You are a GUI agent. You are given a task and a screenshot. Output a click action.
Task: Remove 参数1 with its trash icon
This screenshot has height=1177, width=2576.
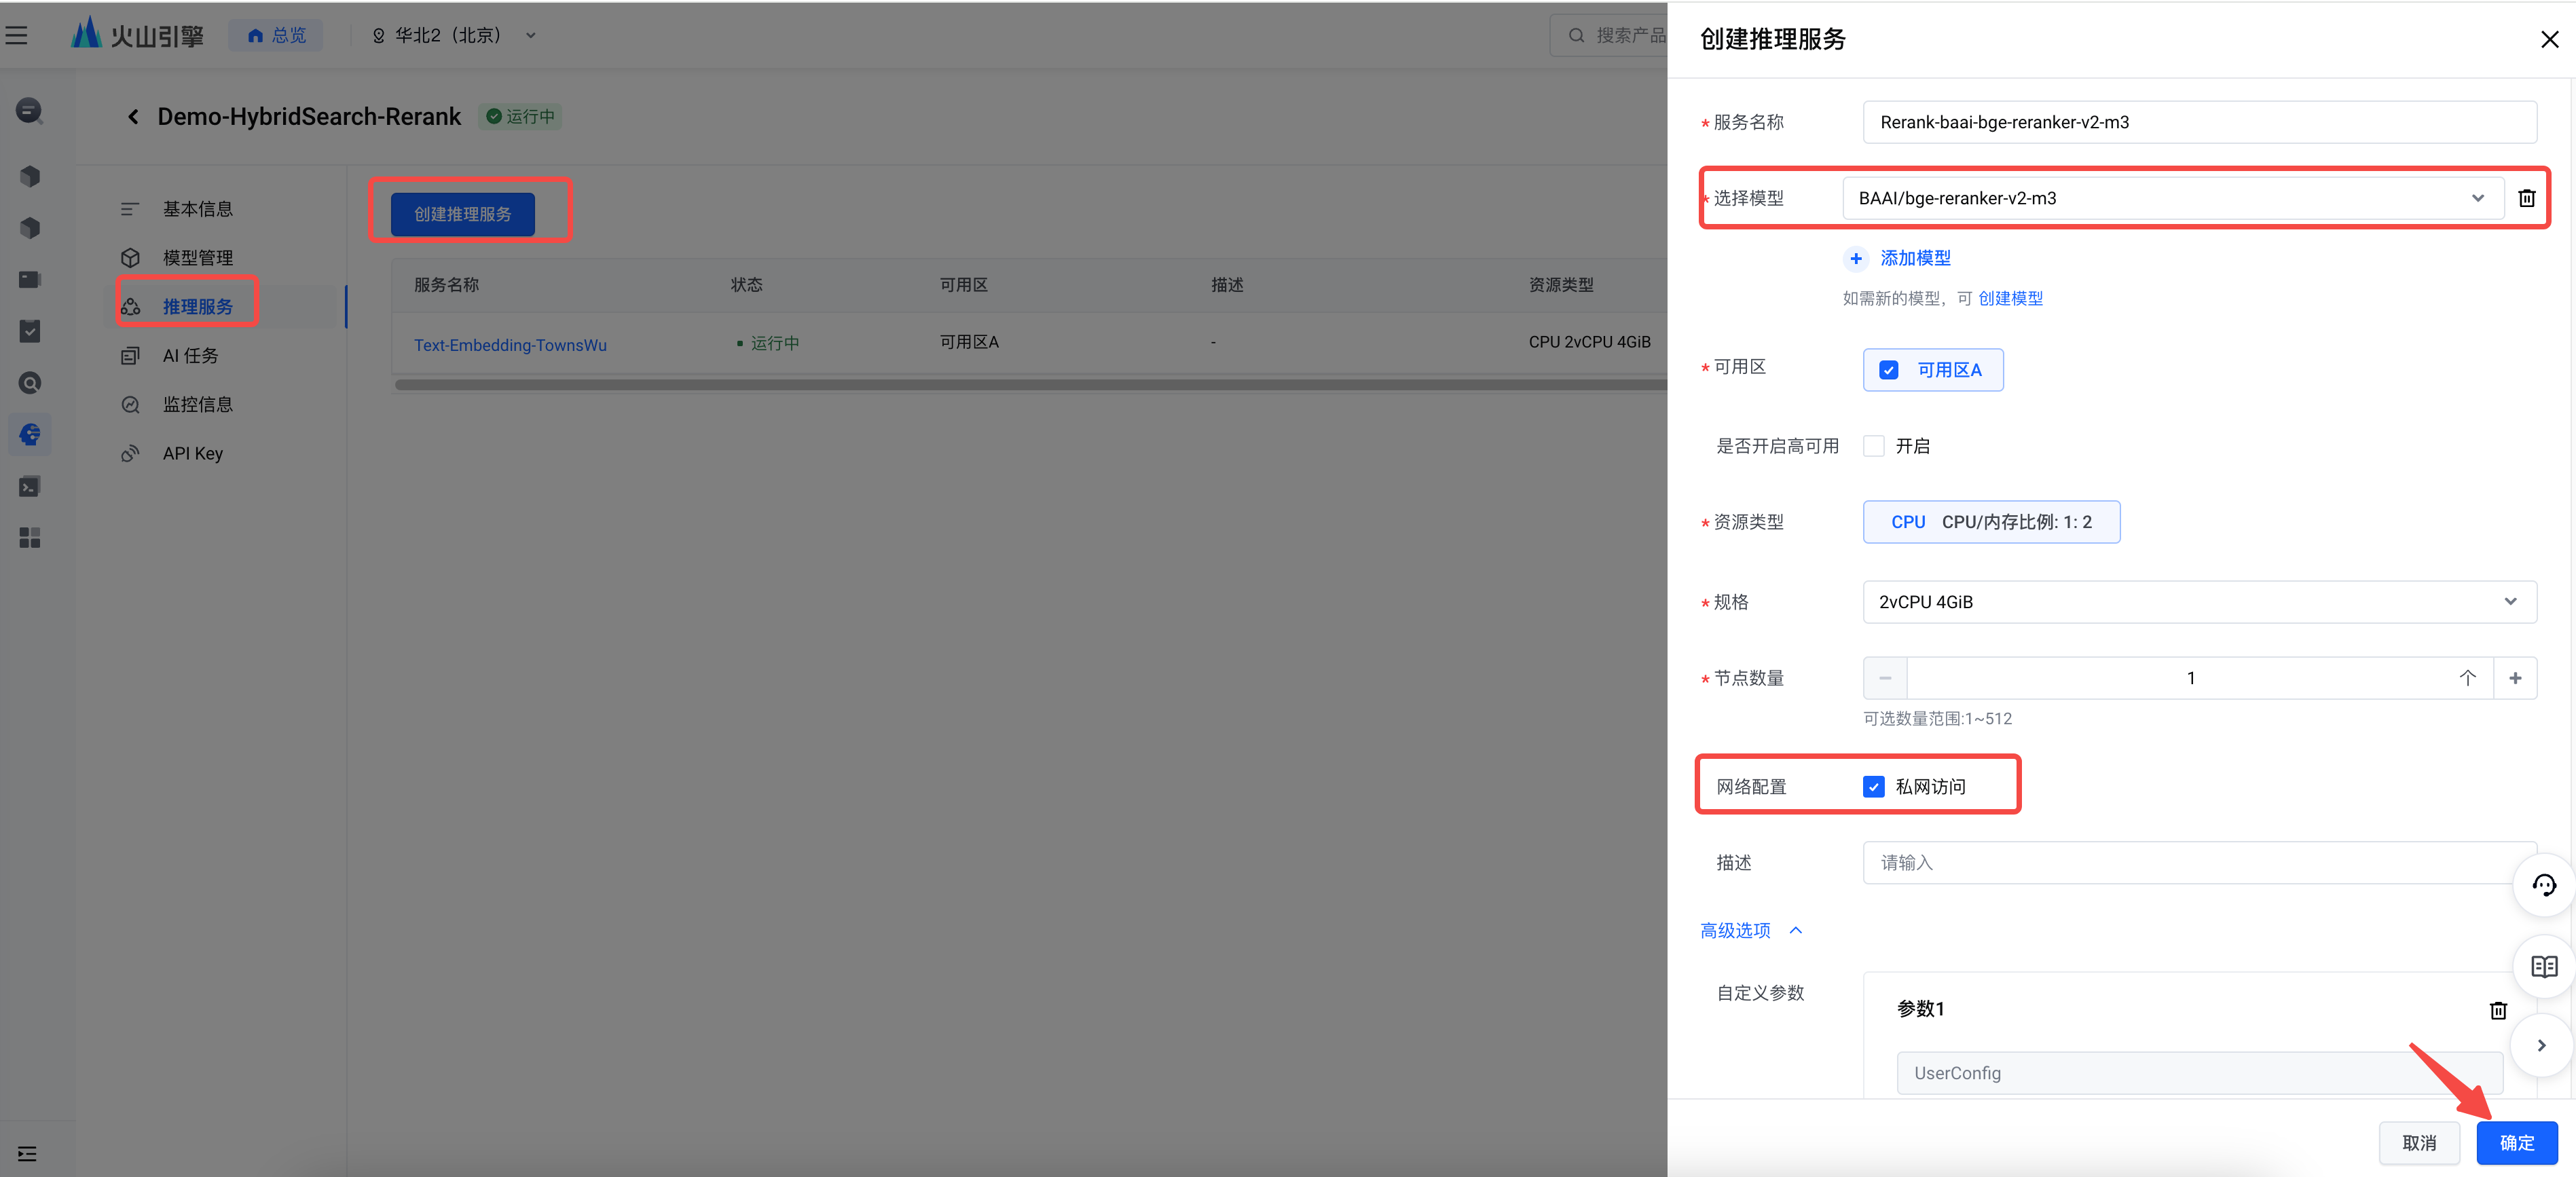coord(2498,1010)
